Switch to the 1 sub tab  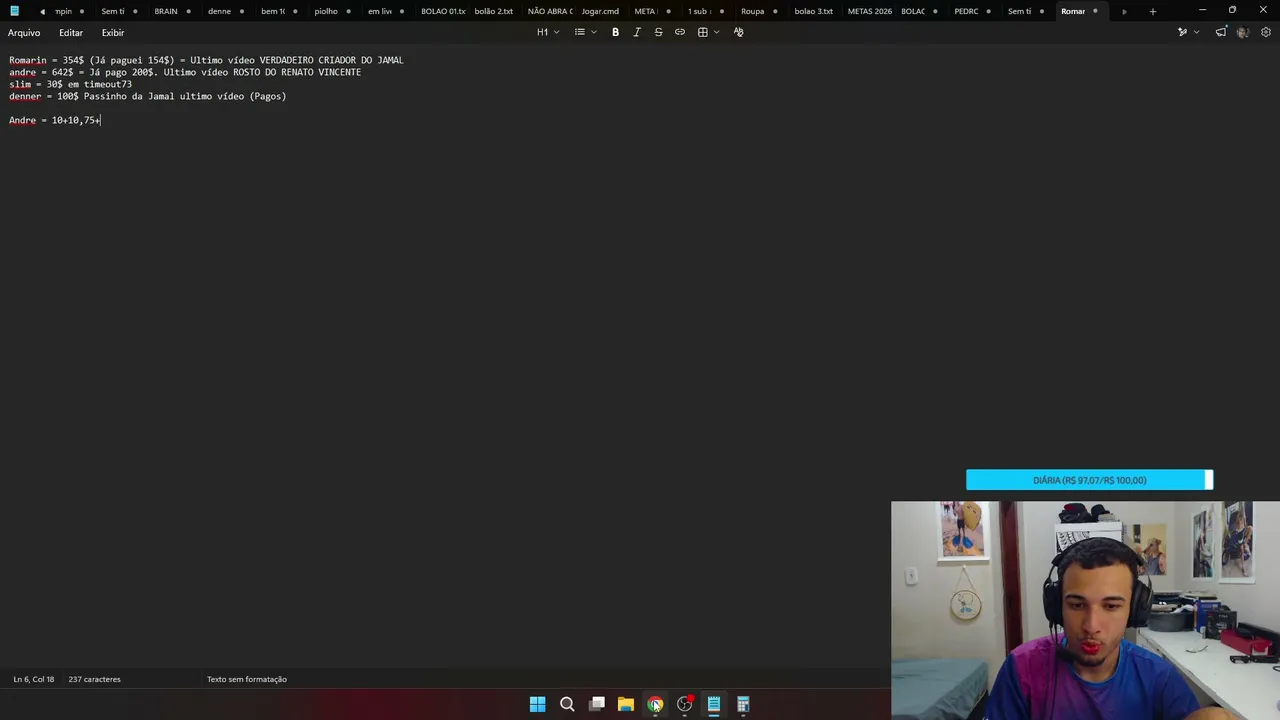tap(699, 11)
